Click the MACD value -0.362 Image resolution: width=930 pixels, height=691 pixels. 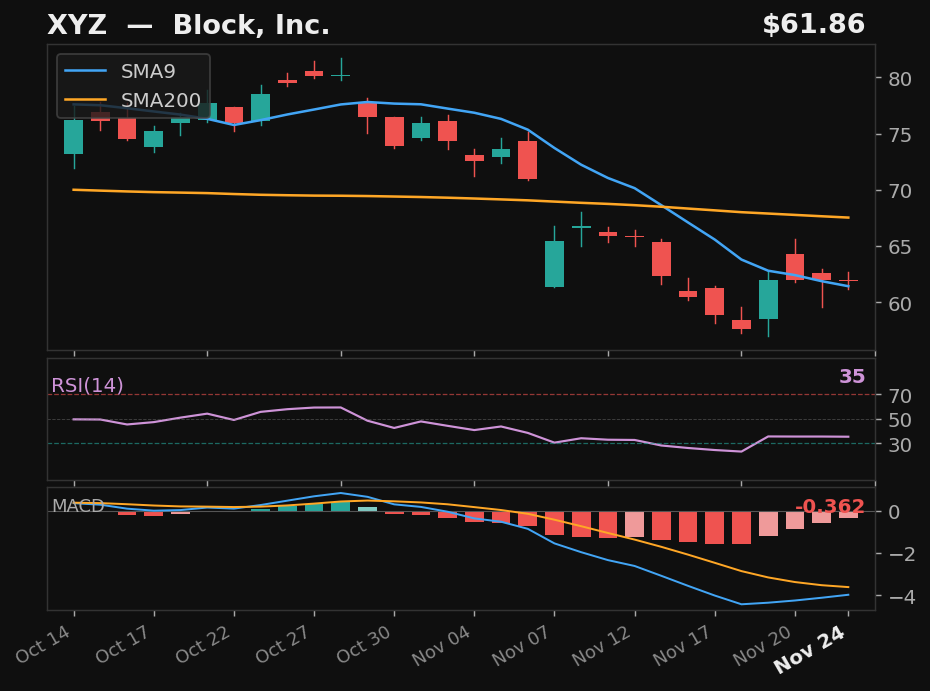(x=829, y=506)
